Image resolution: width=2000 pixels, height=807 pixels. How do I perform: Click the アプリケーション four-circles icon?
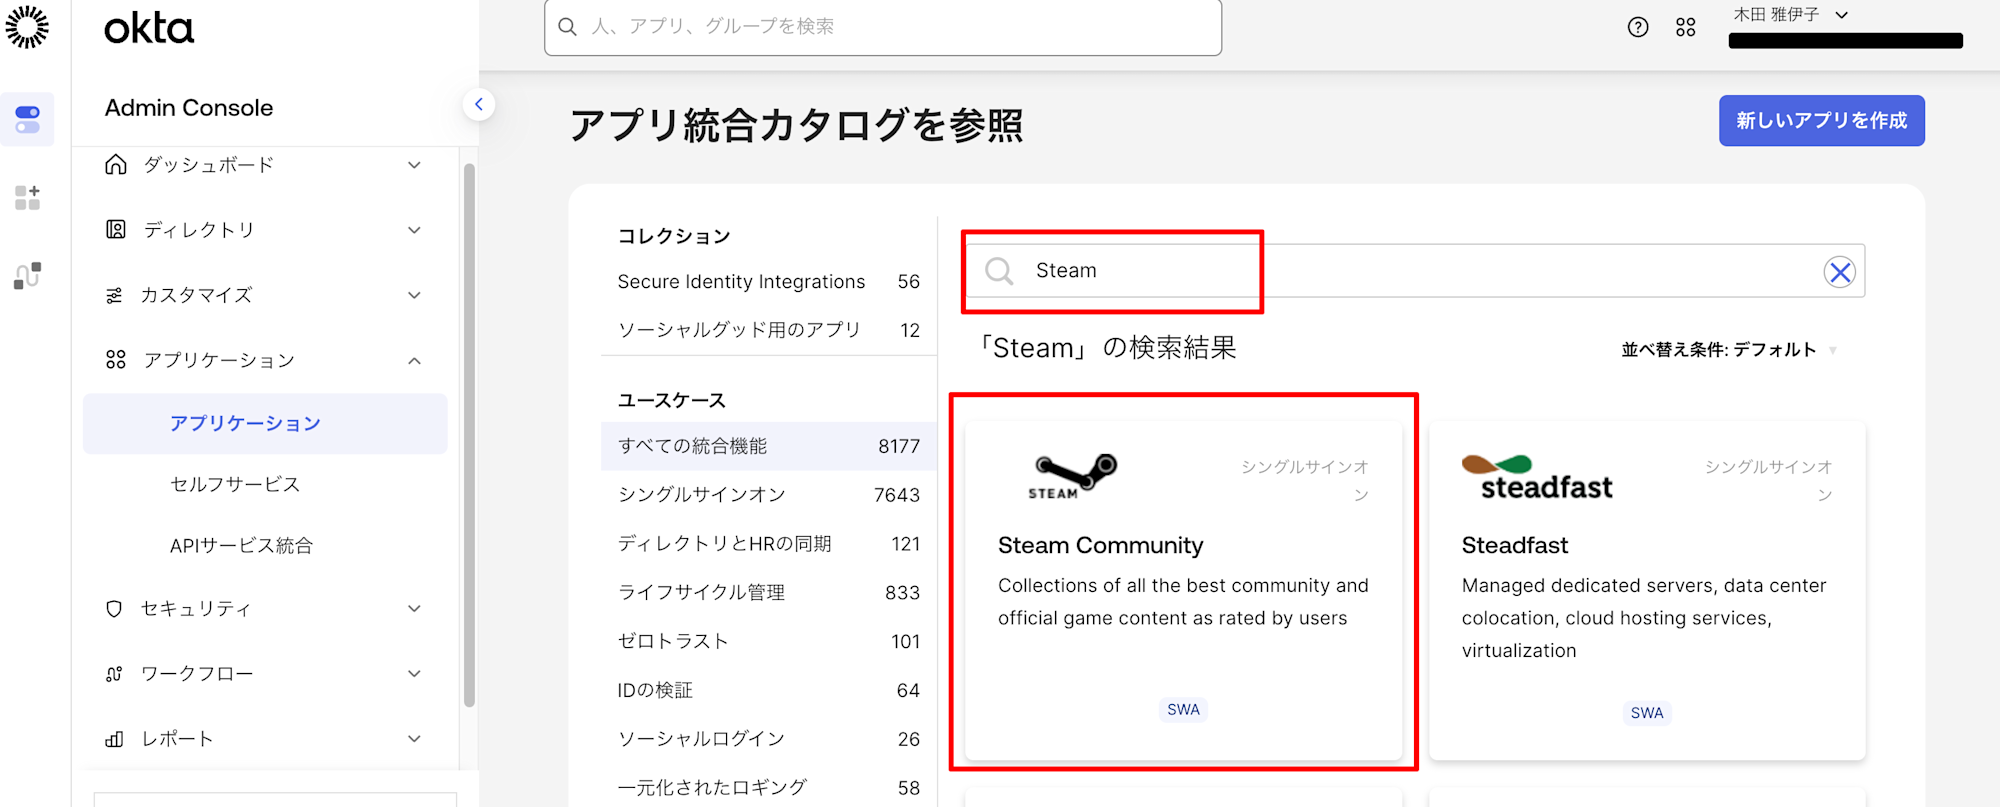coord(116,360)
